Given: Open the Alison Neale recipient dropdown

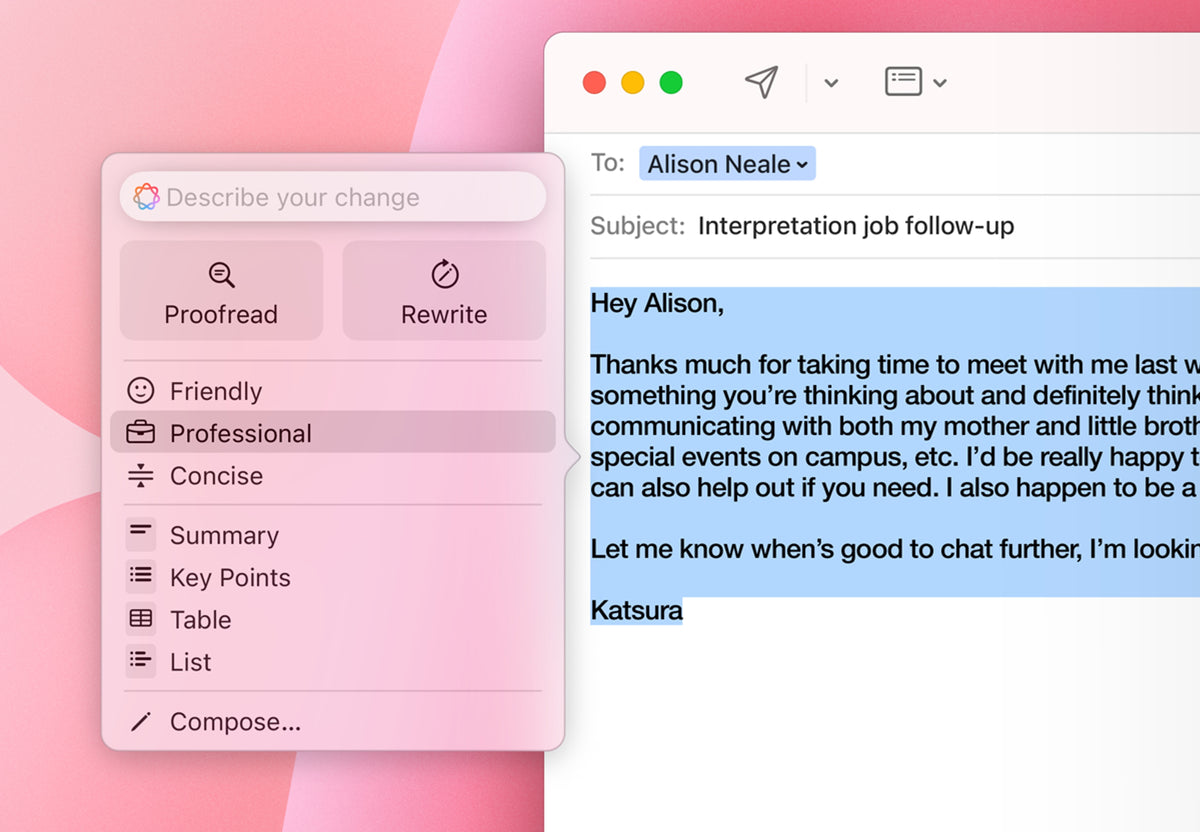Looking at the screenshot, I should [x=727, y=164].
